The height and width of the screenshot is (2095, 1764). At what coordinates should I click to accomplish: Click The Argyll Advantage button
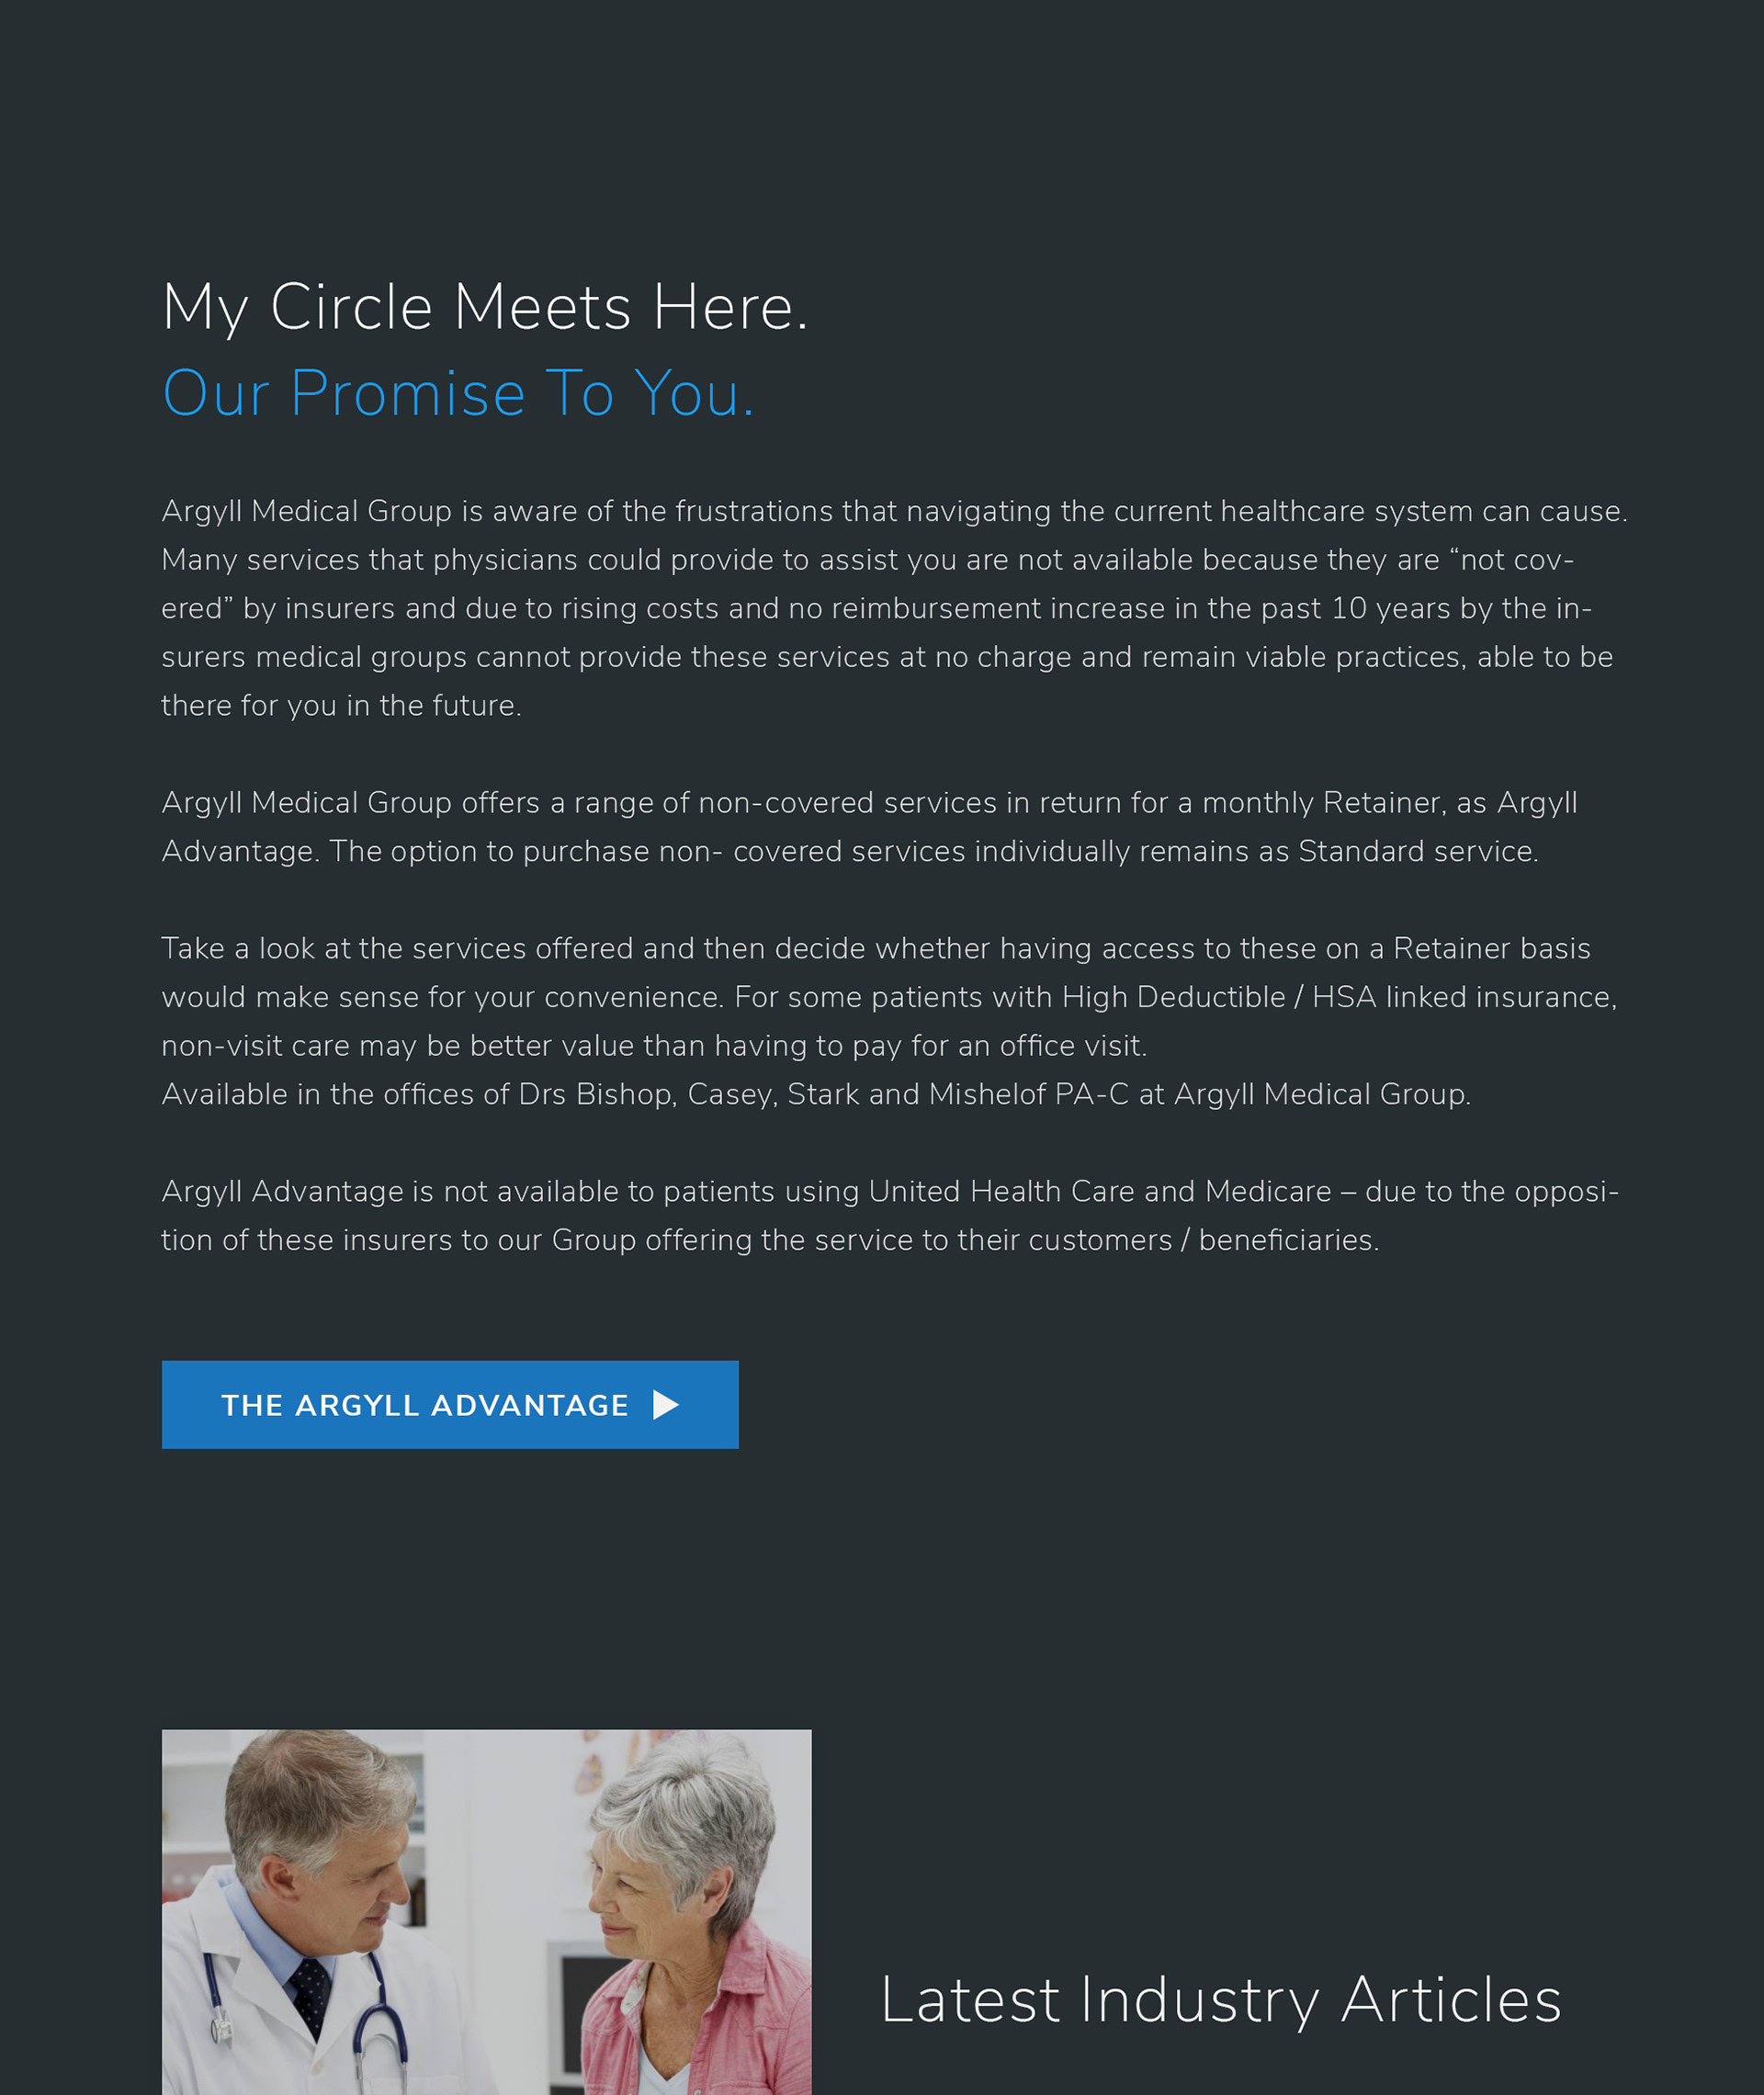coord(450,1404)
